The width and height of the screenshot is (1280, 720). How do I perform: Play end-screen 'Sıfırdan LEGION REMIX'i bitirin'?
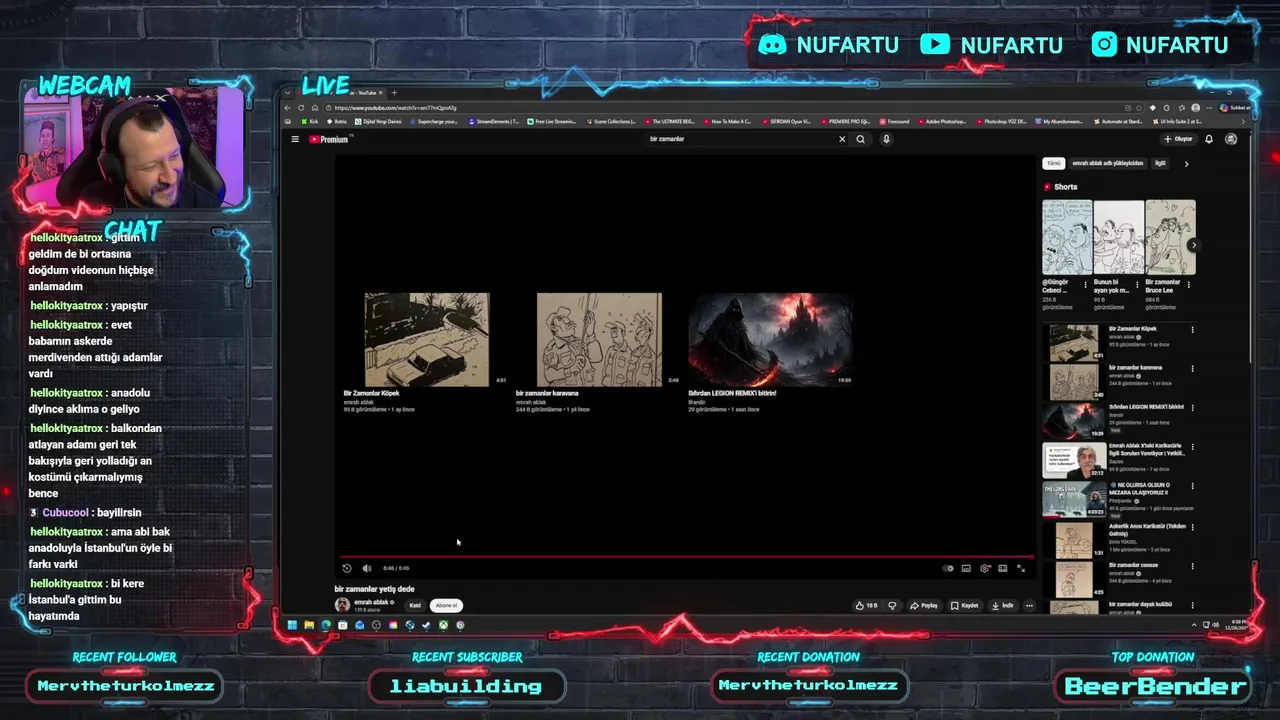coord(770,339)
